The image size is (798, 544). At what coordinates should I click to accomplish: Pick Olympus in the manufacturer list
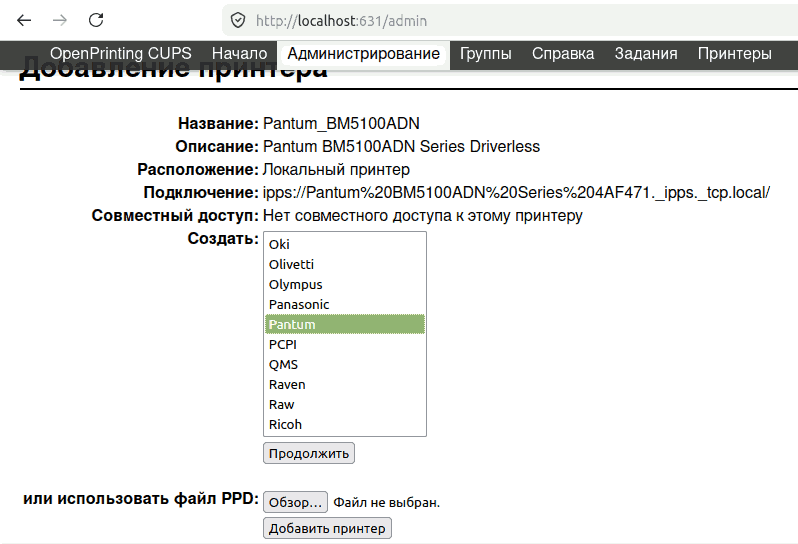click(x=345, y=284)
